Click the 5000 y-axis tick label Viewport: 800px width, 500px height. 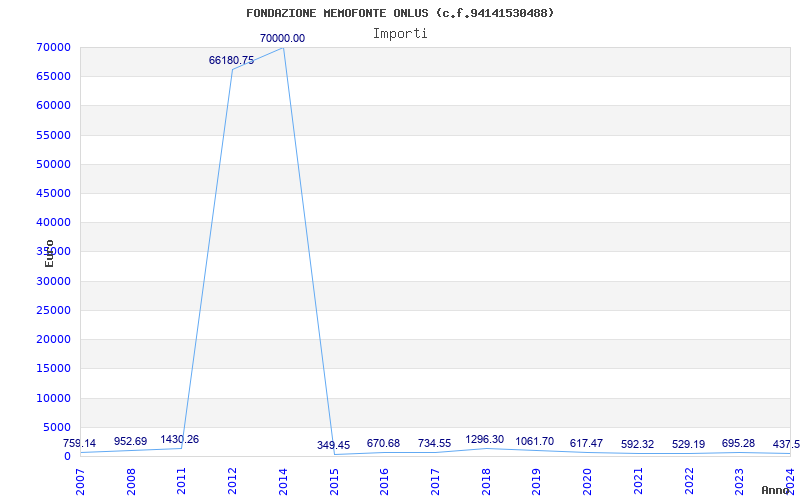56,427
